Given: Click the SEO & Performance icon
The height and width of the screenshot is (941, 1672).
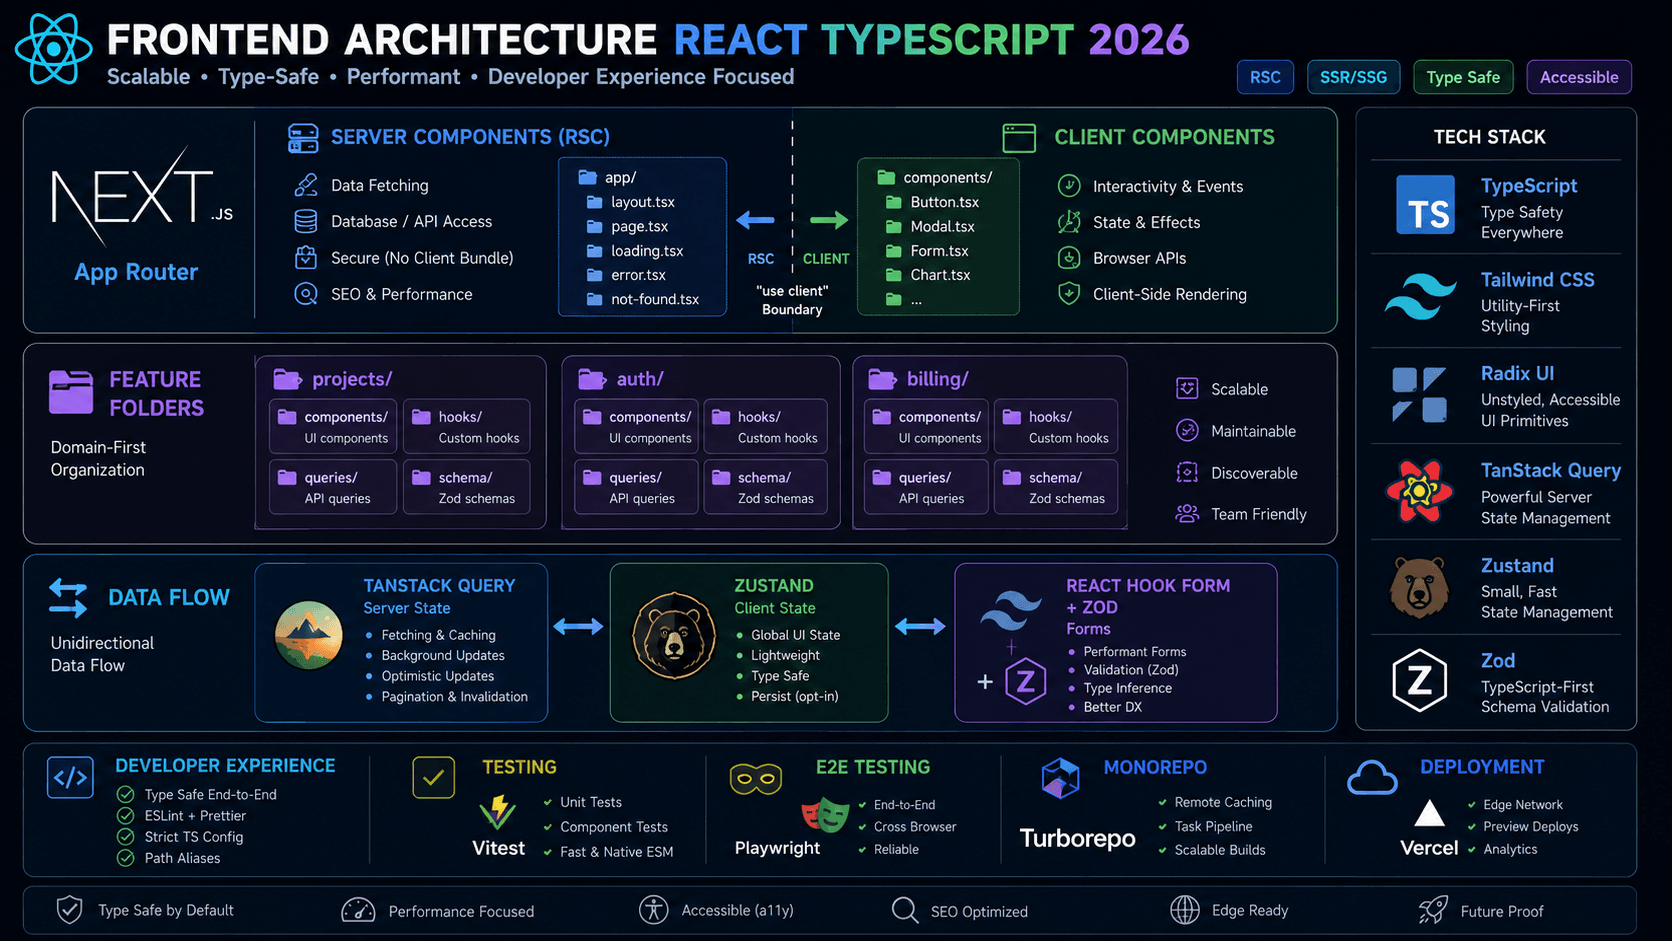Looking at the screenshot, I should click(x=306, y=294).
